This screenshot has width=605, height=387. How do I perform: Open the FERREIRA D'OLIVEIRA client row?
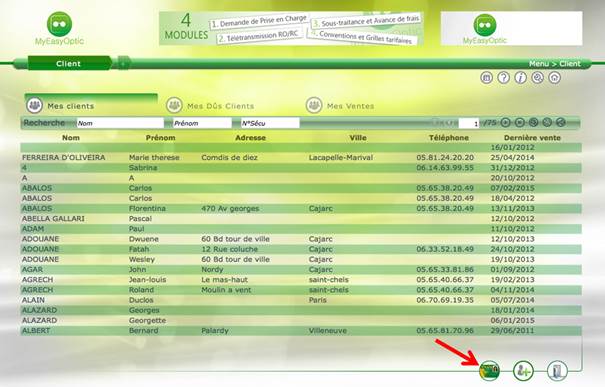coord(301,157)
